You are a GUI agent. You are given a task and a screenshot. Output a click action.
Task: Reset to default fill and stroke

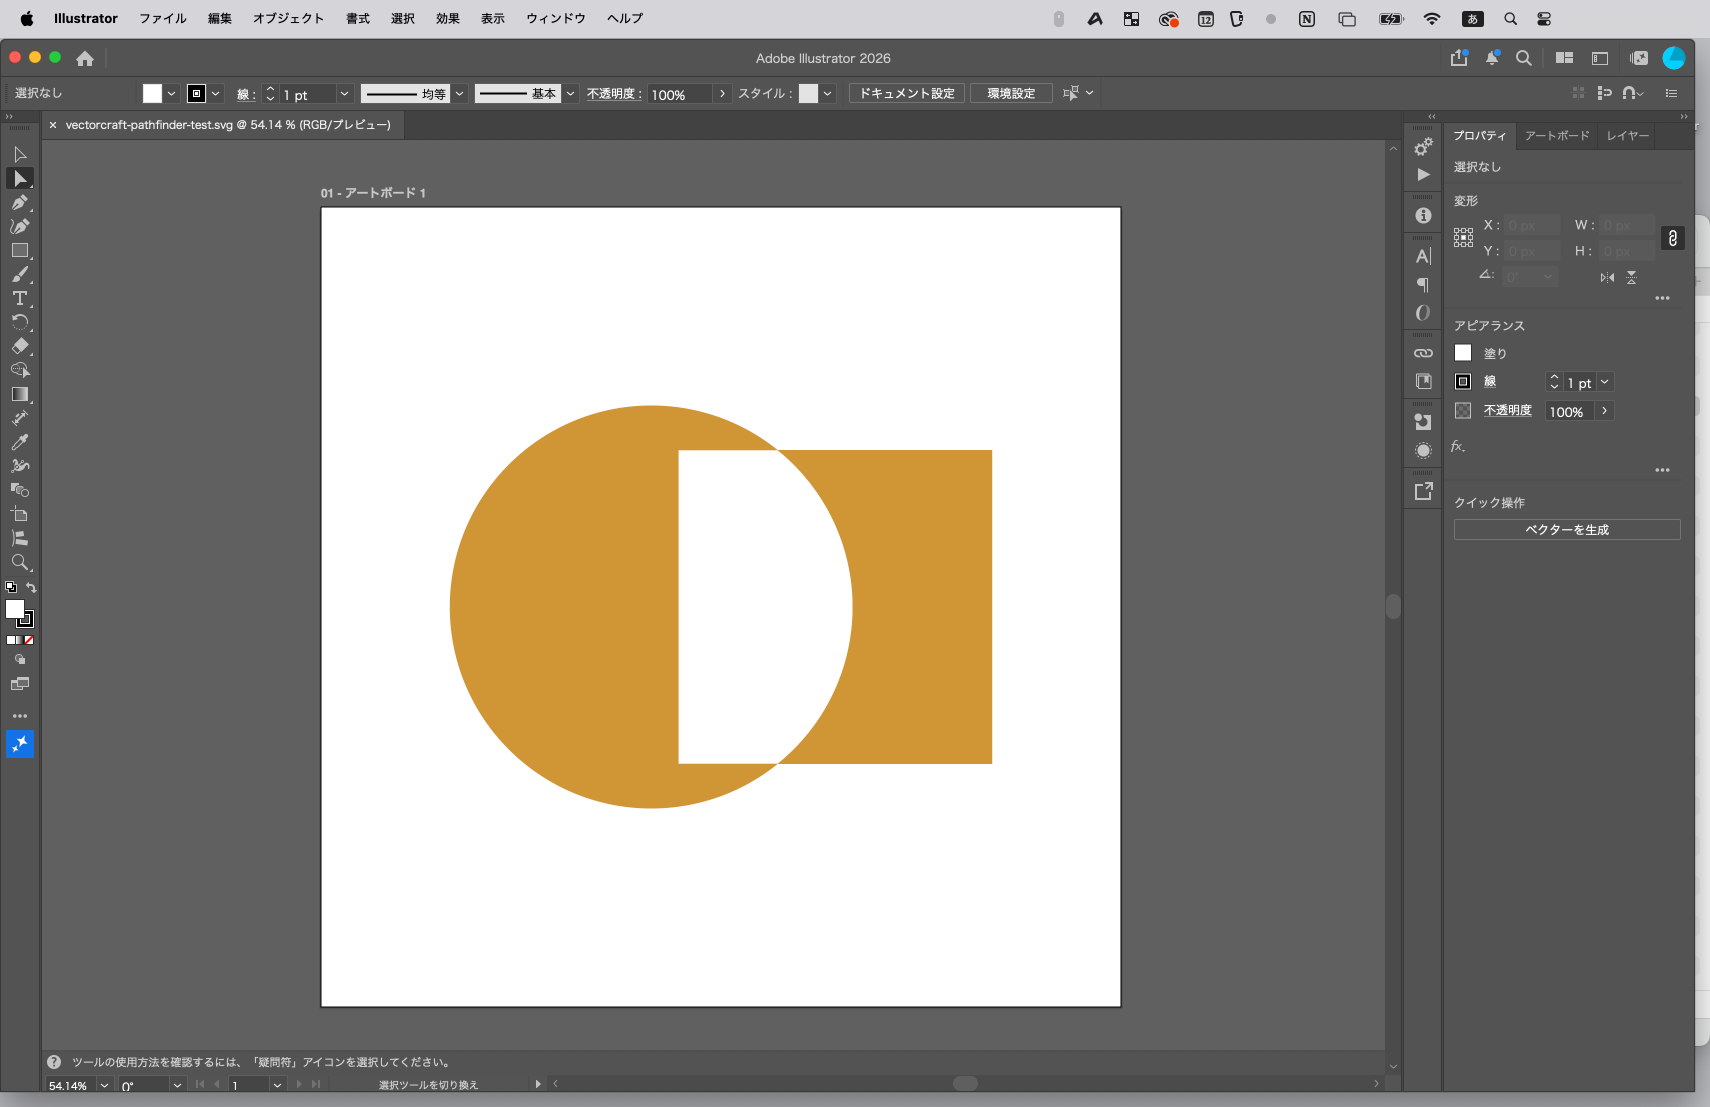[11, 587]
